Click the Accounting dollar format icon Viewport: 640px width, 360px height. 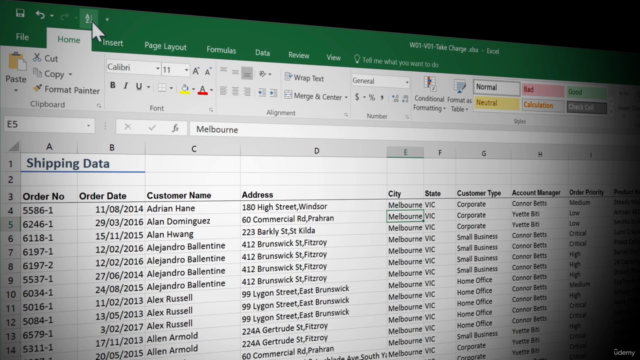click(x=357, y=97)
